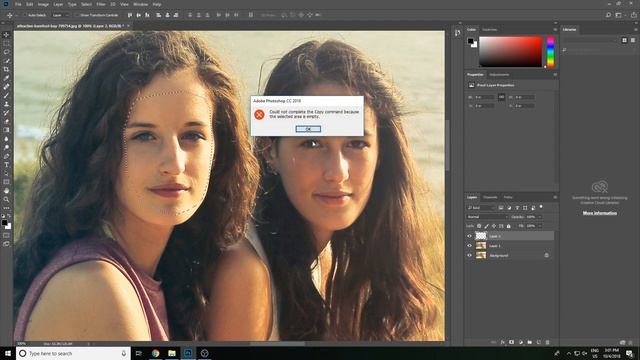Switch to the Paths tab
Viewport: 640px width, 360px height.
(x=508, y=197)
